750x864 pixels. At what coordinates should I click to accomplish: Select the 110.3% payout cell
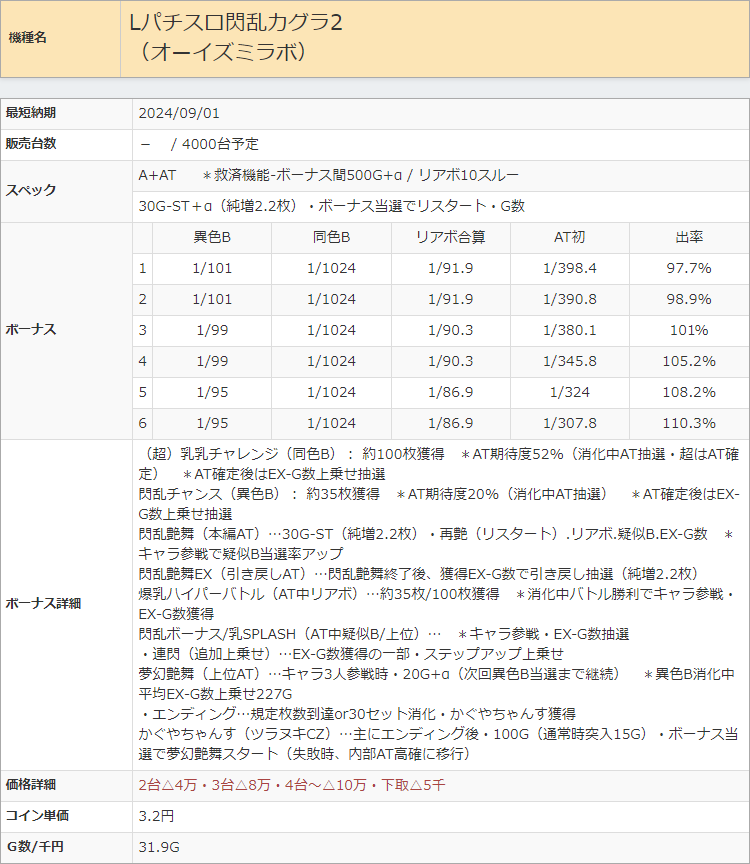pos(689,423)
